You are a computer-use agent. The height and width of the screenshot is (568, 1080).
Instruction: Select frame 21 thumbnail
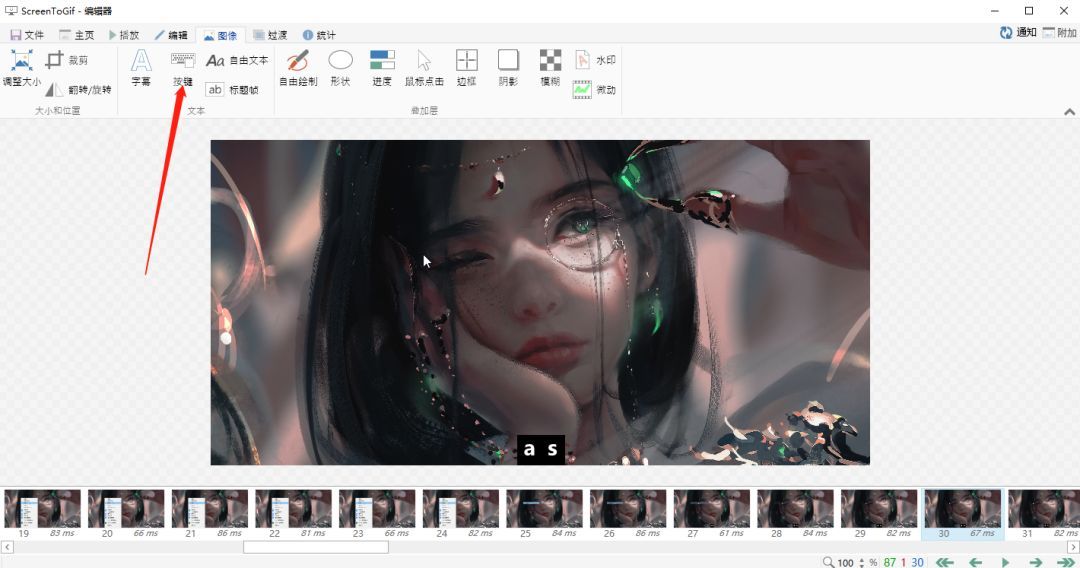pos(209,514)
